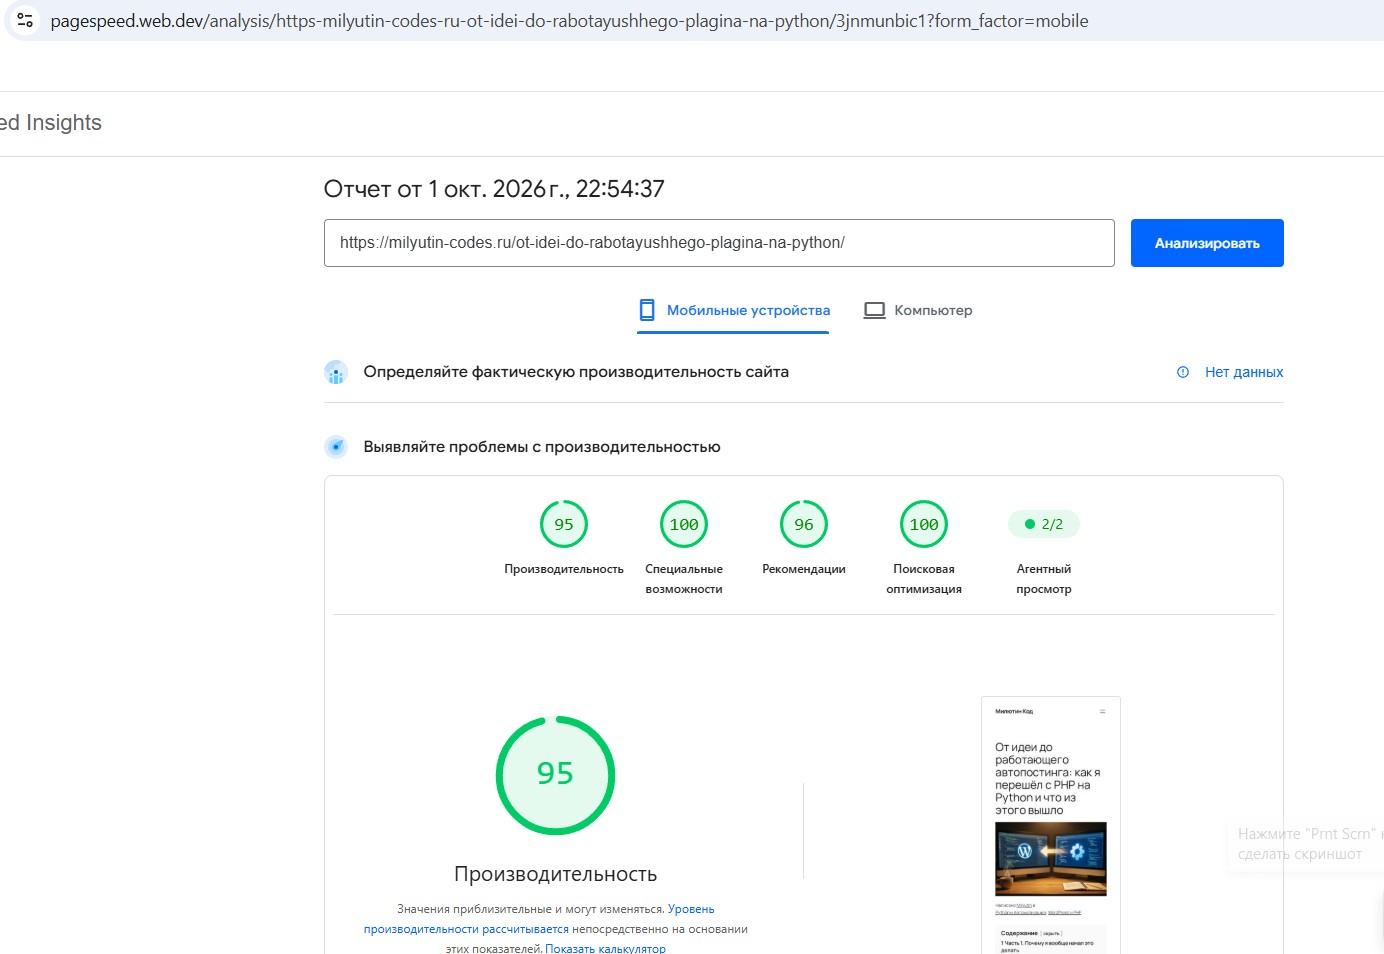
Task: Select text Определяйте фактическую производительность сайта
Action: click(576, 372)
